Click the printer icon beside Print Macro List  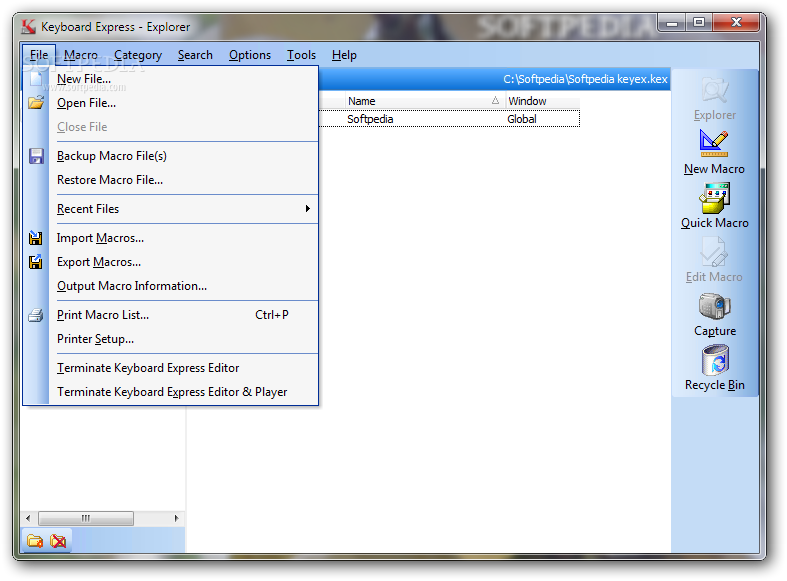36,315
